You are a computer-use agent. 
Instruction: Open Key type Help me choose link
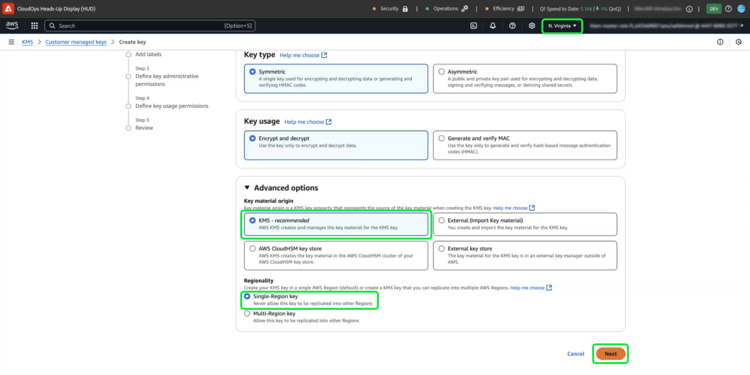tap(303, 55)
